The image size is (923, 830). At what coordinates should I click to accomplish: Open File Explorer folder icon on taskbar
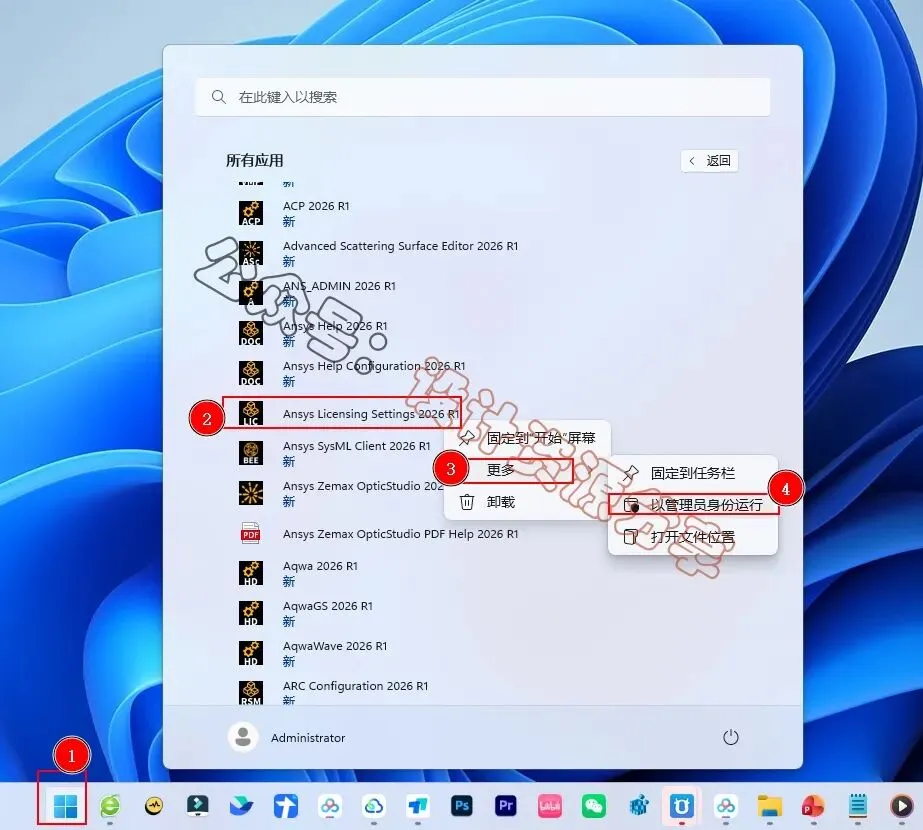pyautogui.click(x=769, y=806)
